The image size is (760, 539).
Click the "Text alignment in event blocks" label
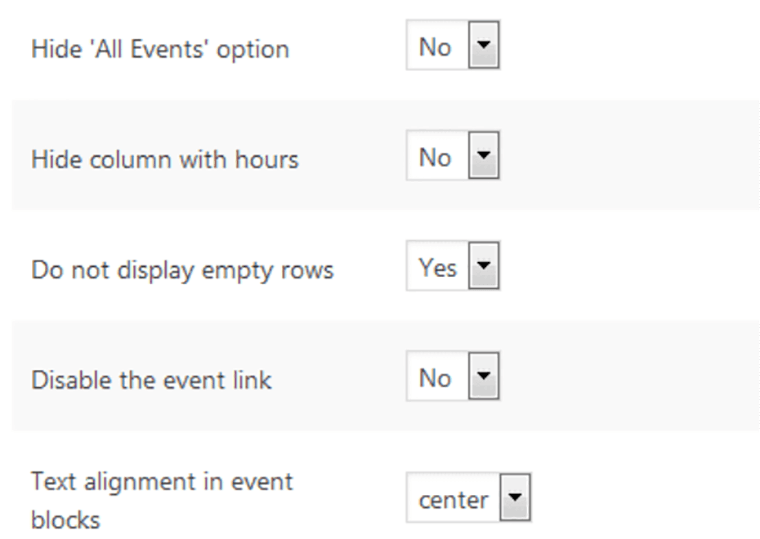162,500
